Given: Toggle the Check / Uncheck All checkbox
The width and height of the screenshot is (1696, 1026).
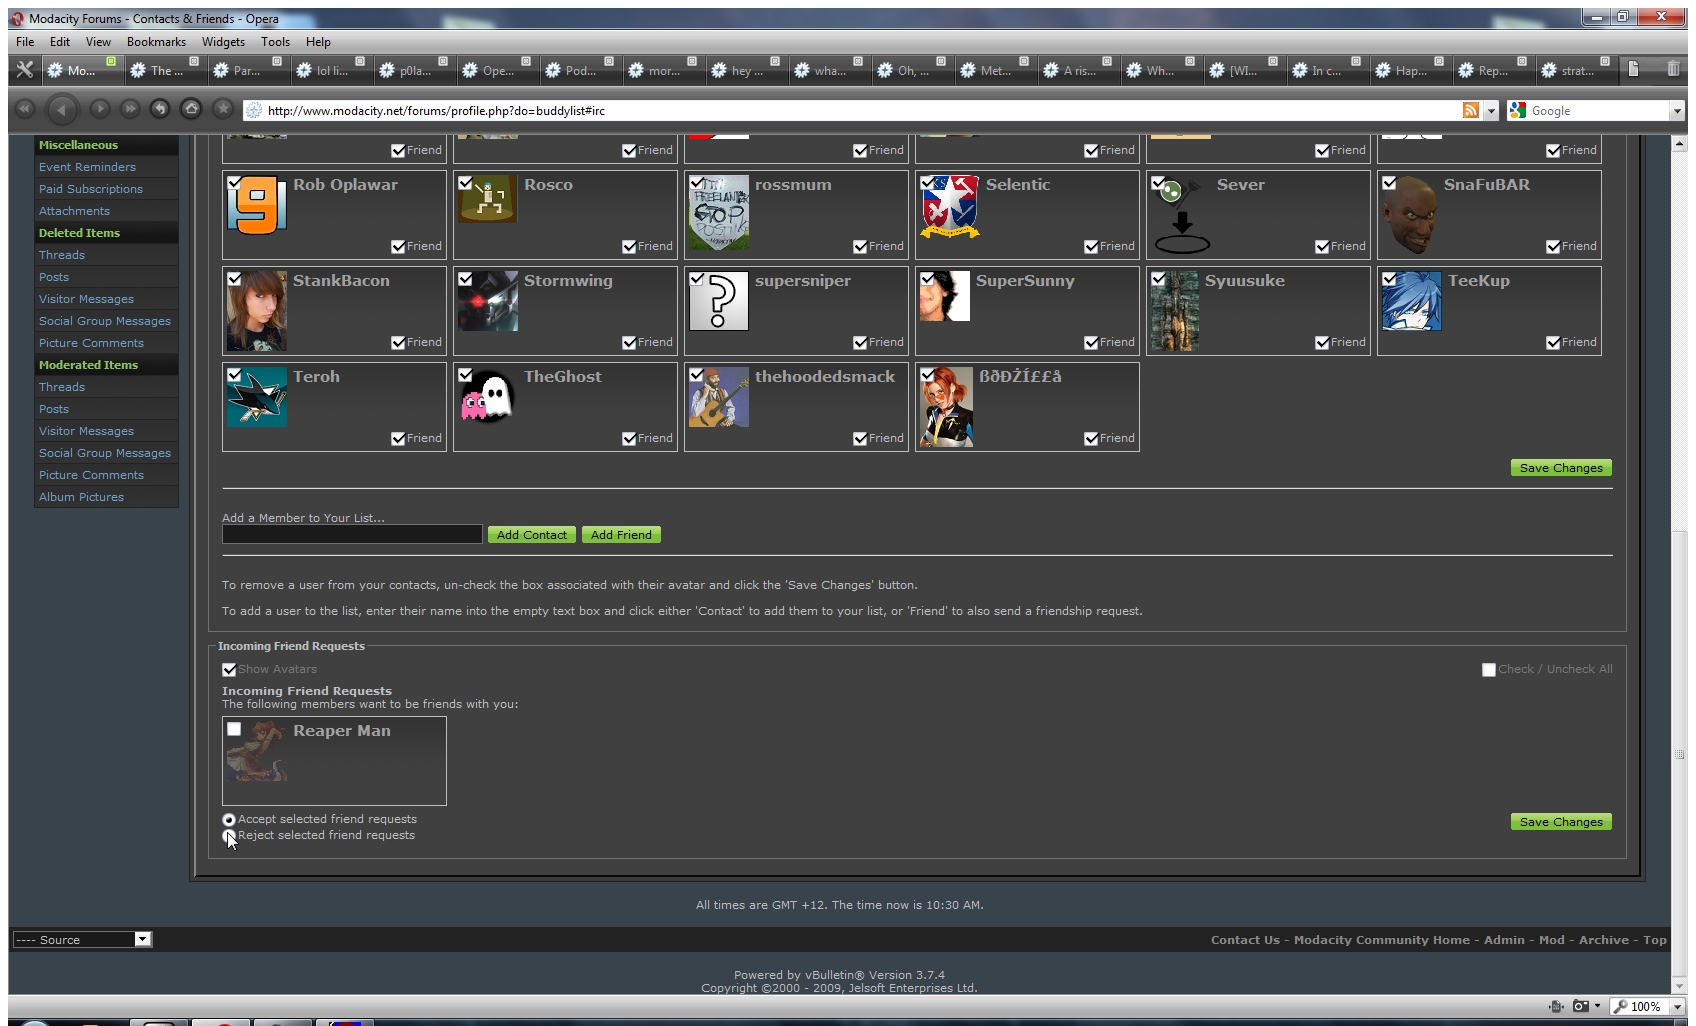Looking at the screenshot, I should tap(1488, 669).
